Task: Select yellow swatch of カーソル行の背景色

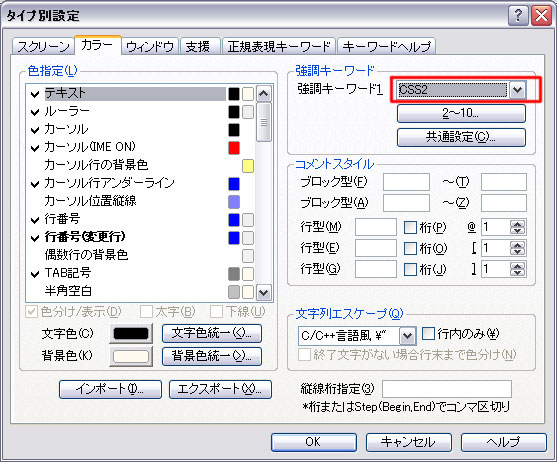Action: pyautogui.click(x=248, y=166)
